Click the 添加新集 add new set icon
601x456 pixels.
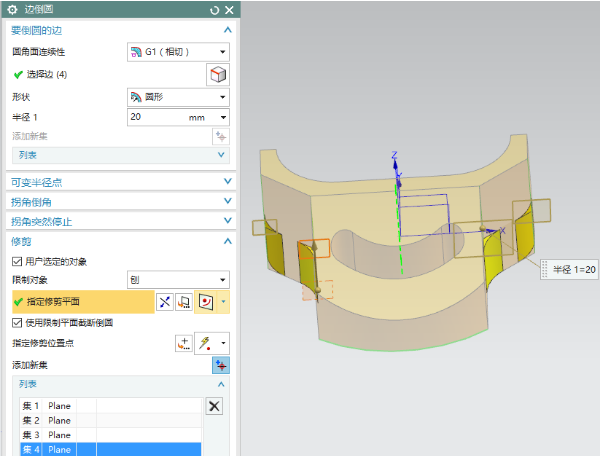(220, 364)
